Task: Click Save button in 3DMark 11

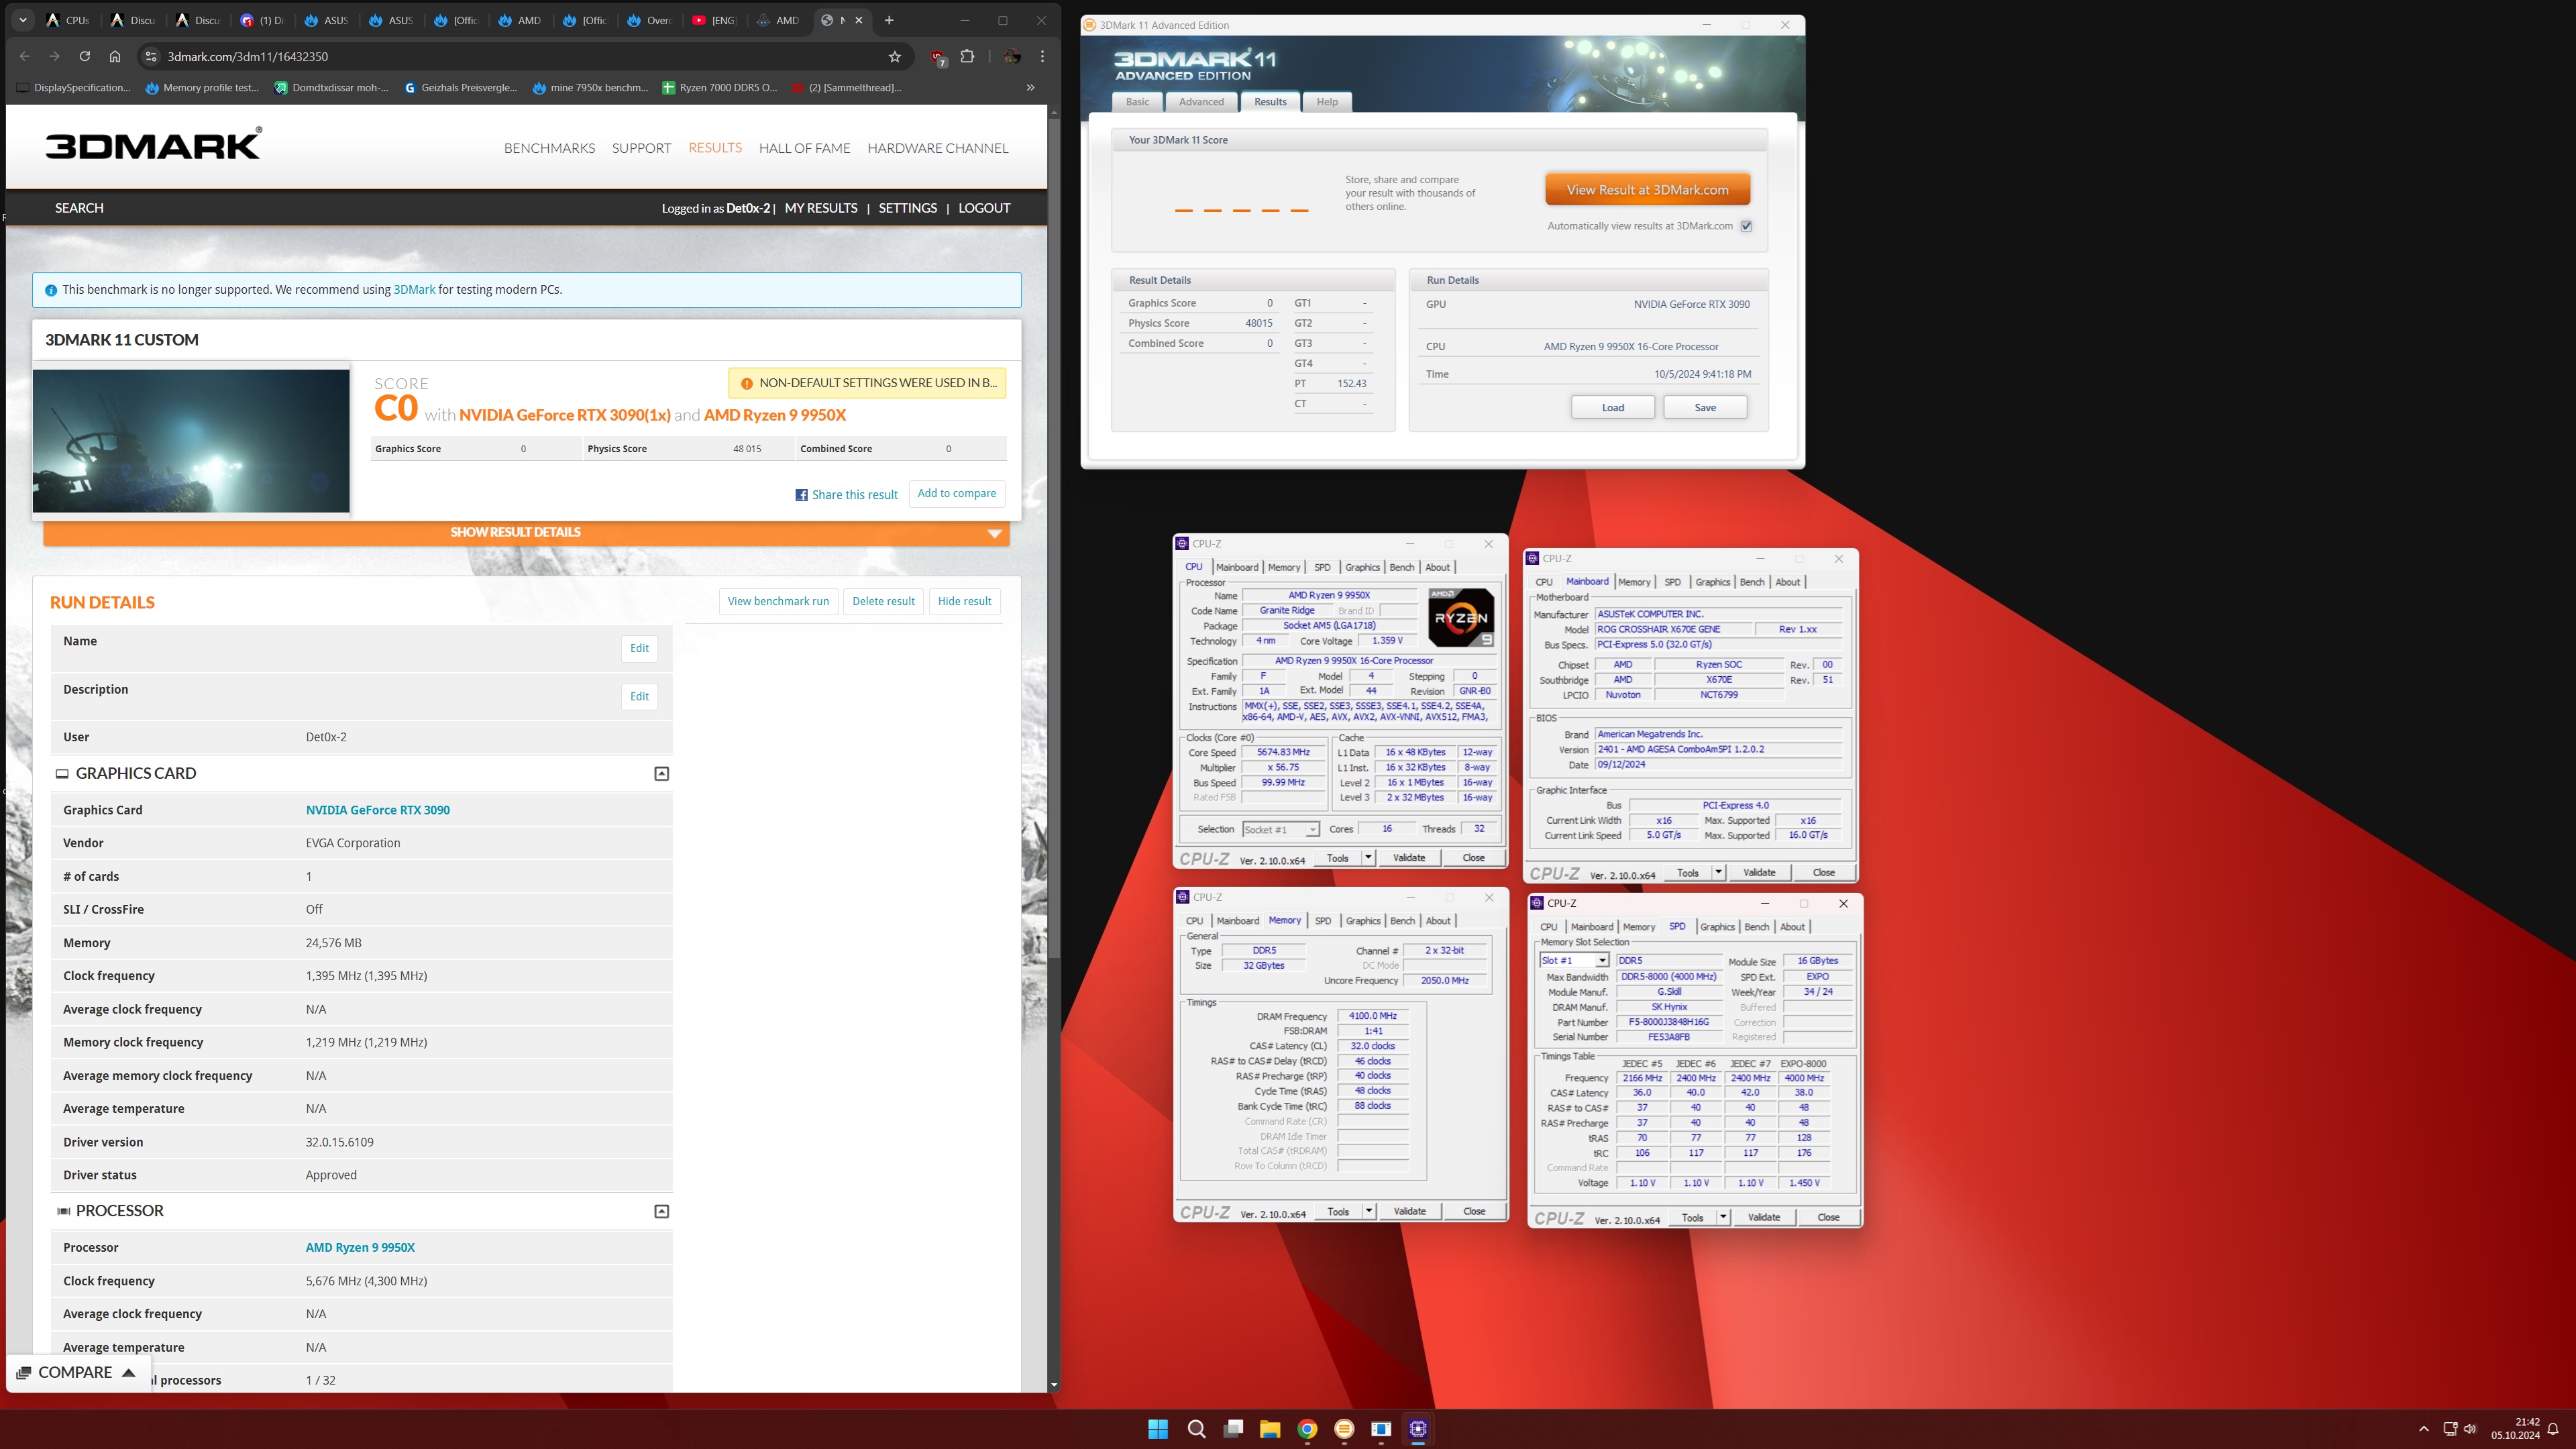Action: coord(1705,407)
